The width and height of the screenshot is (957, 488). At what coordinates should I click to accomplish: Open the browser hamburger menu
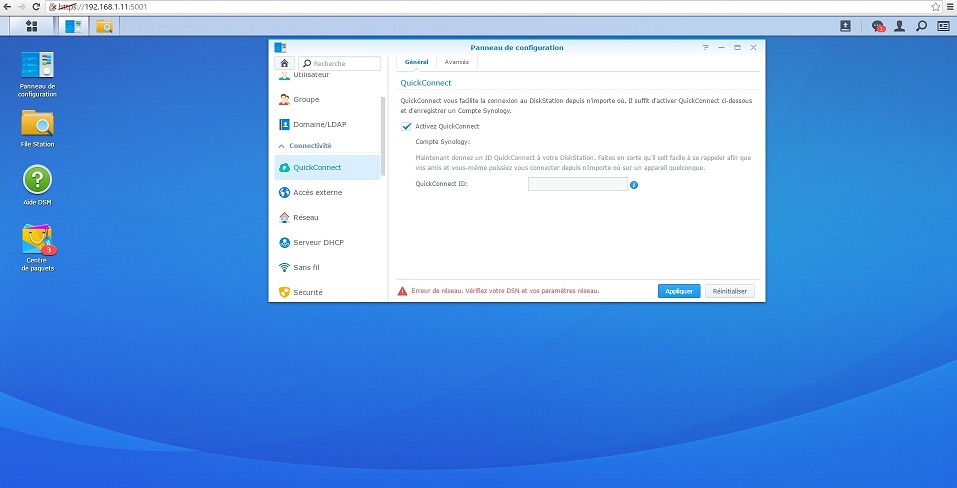click(950, 7)
